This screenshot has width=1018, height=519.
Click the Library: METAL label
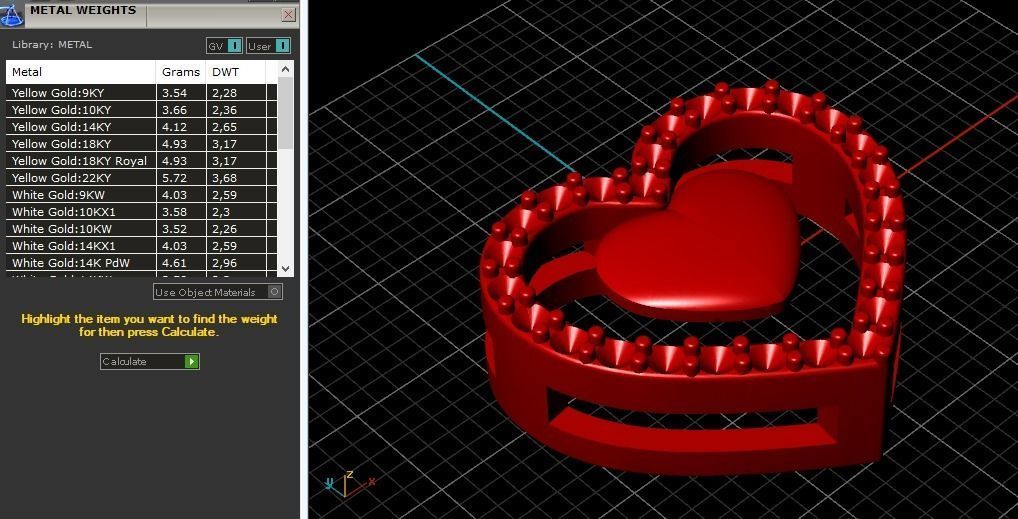[x=52, y=45]
